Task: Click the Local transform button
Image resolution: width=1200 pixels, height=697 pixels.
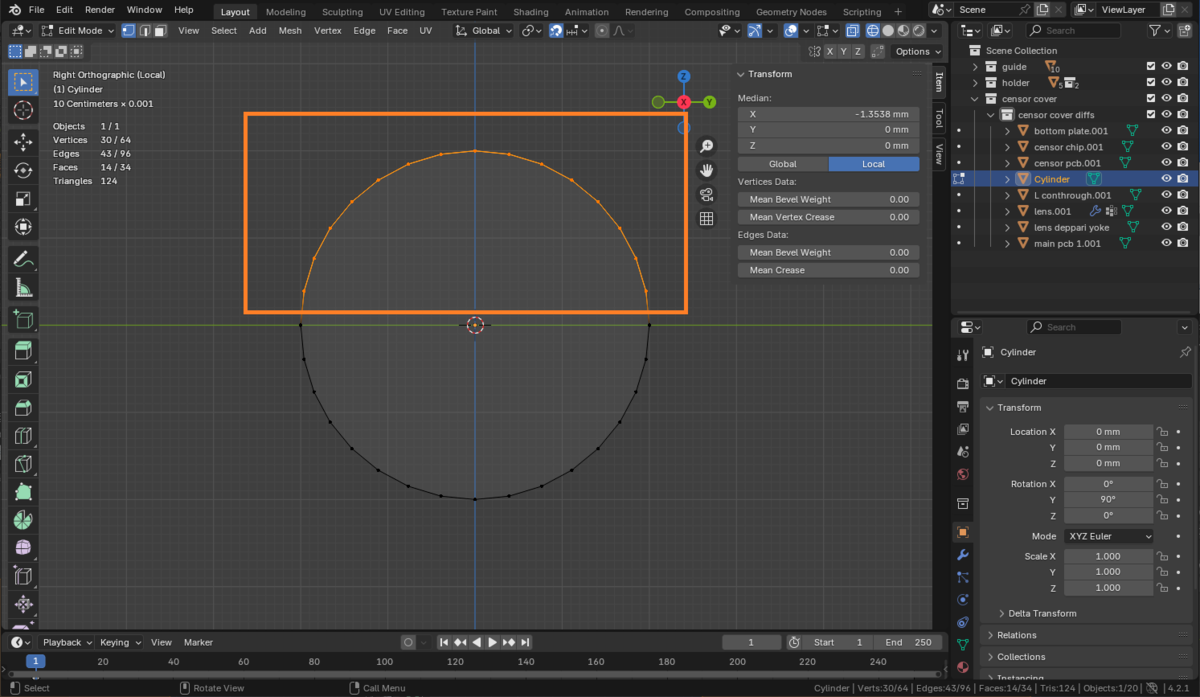Action: click(x=873, y=164)
